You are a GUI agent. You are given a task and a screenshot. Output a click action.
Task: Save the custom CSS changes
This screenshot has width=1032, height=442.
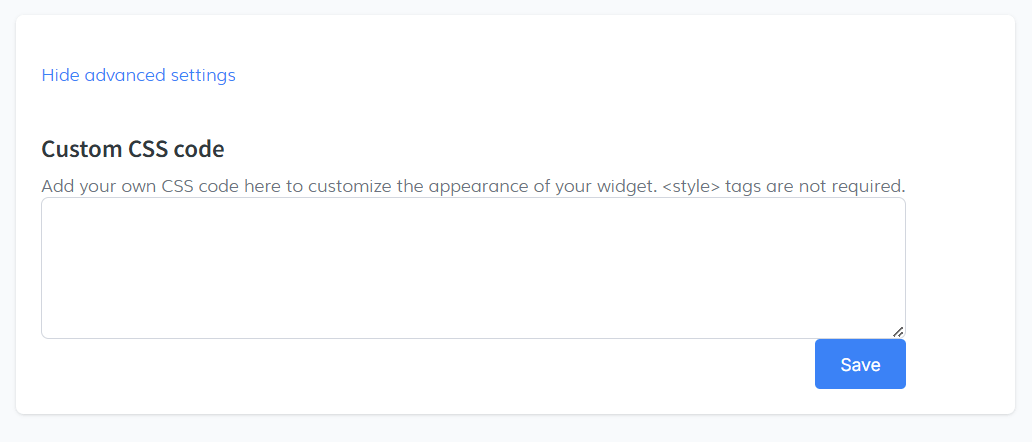[860, 364]
